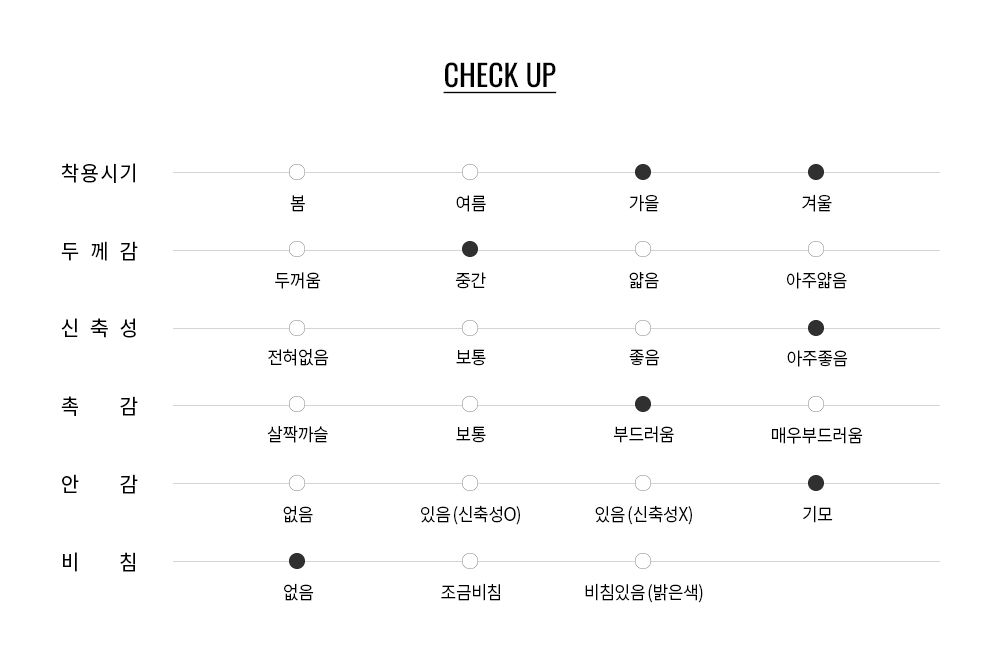Click the filled 겨울 circle
The height and width of the screenshot is (661, 1000).
coord(816,172)
